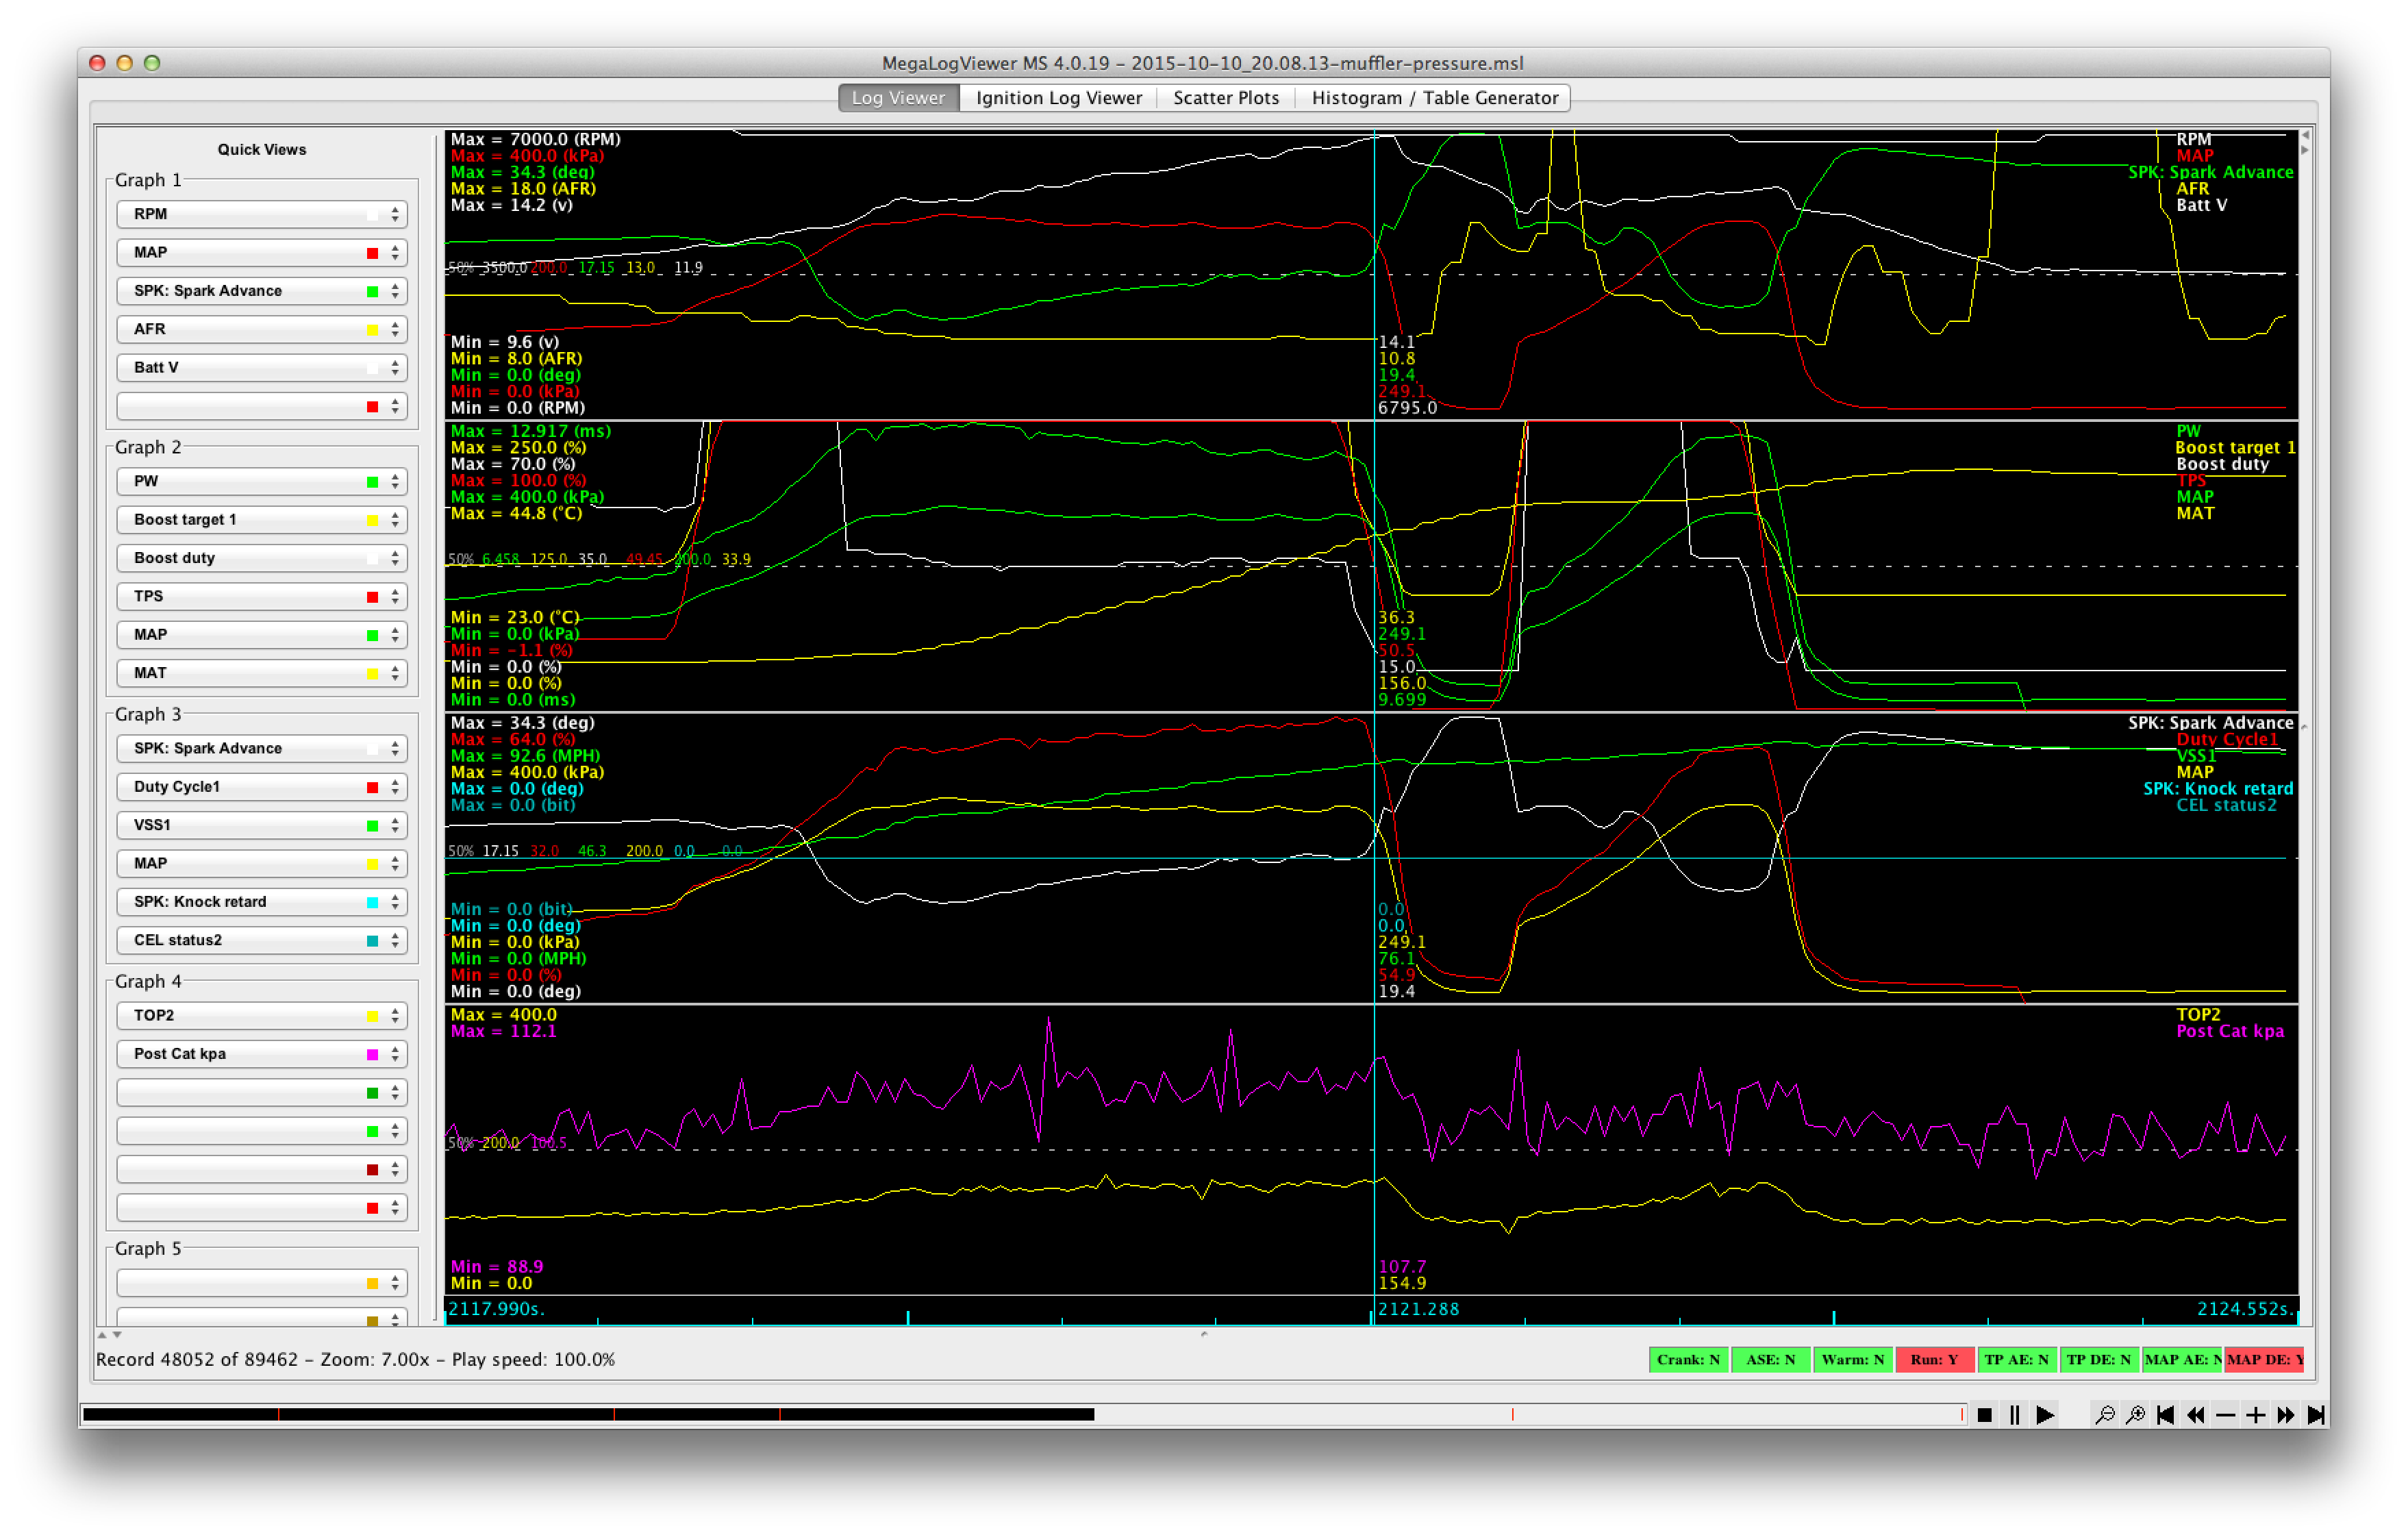
Task: Open the Histogram / Table Generator tab
Action: tap(1434, 98)
